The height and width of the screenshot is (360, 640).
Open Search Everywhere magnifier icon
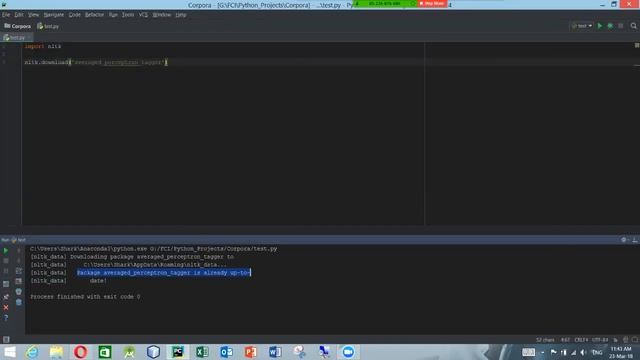(633, 26)
